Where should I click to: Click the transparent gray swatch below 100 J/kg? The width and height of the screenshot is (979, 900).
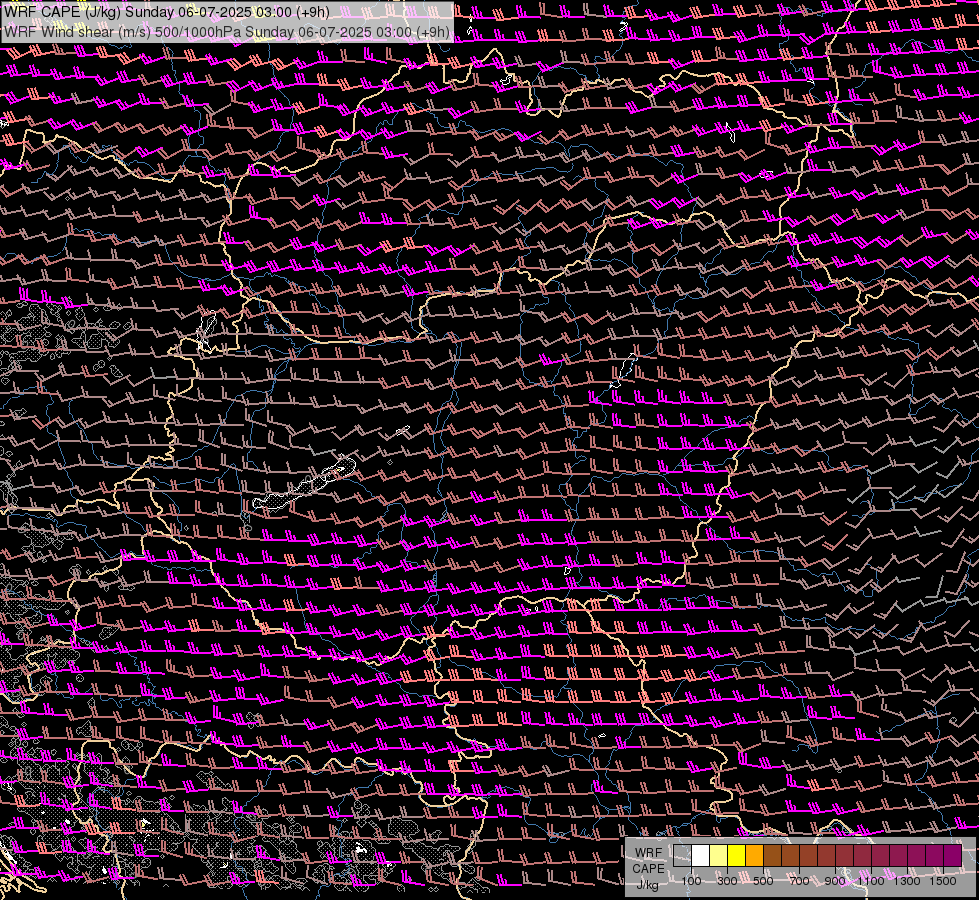[x=682, y=856]
